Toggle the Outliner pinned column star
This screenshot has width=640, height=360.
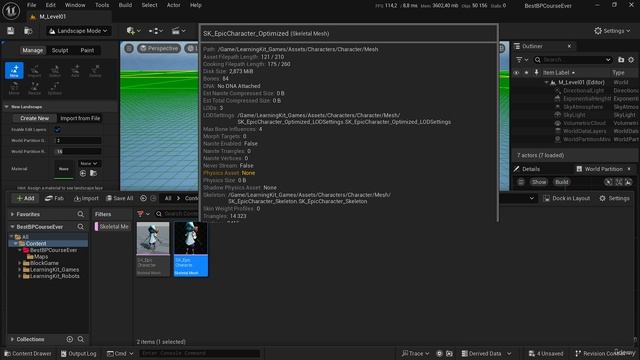(x=526, y=73)
